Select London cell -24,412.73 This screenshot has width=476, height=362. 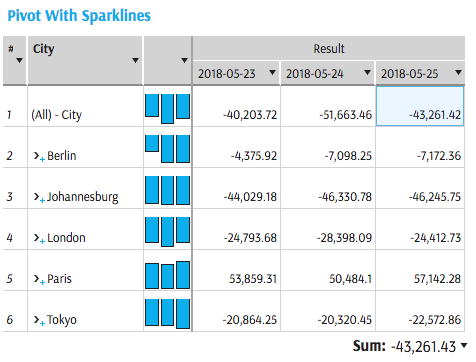pos(420,230)
